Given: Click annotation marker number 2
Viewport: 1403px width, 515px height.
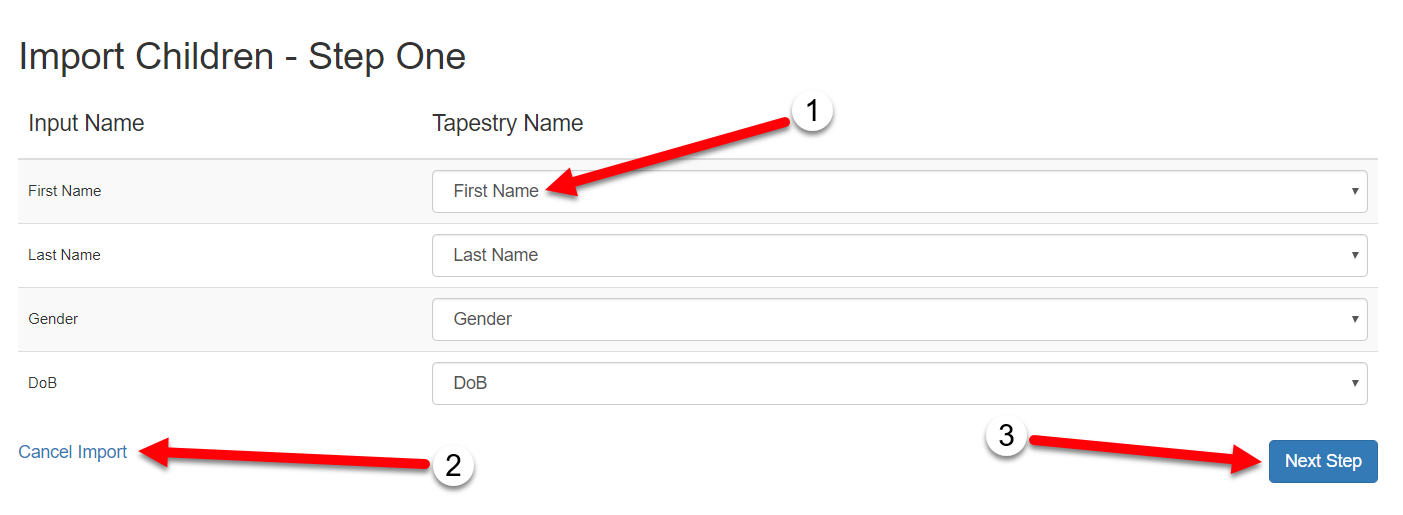Looking at the screenshot, I should 452,466.
